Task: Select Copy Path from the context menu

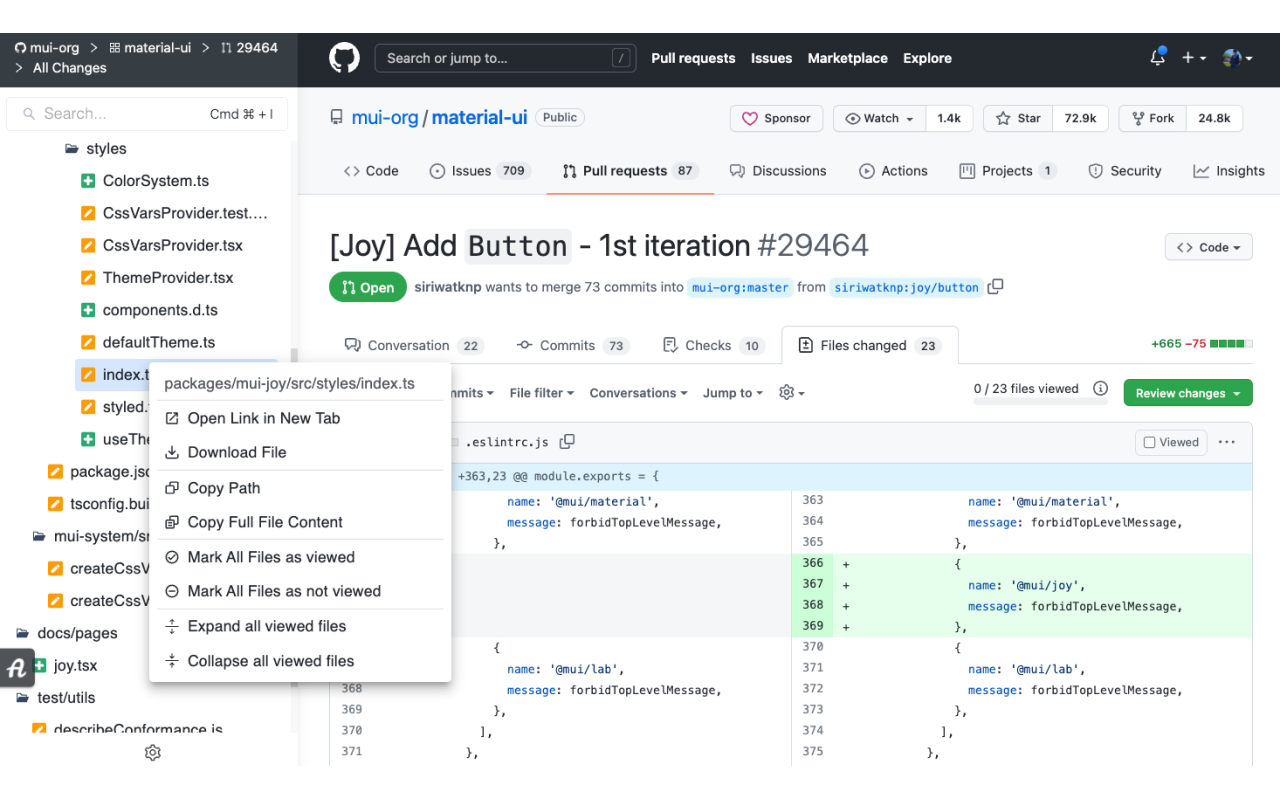Action: pos(224,487)
